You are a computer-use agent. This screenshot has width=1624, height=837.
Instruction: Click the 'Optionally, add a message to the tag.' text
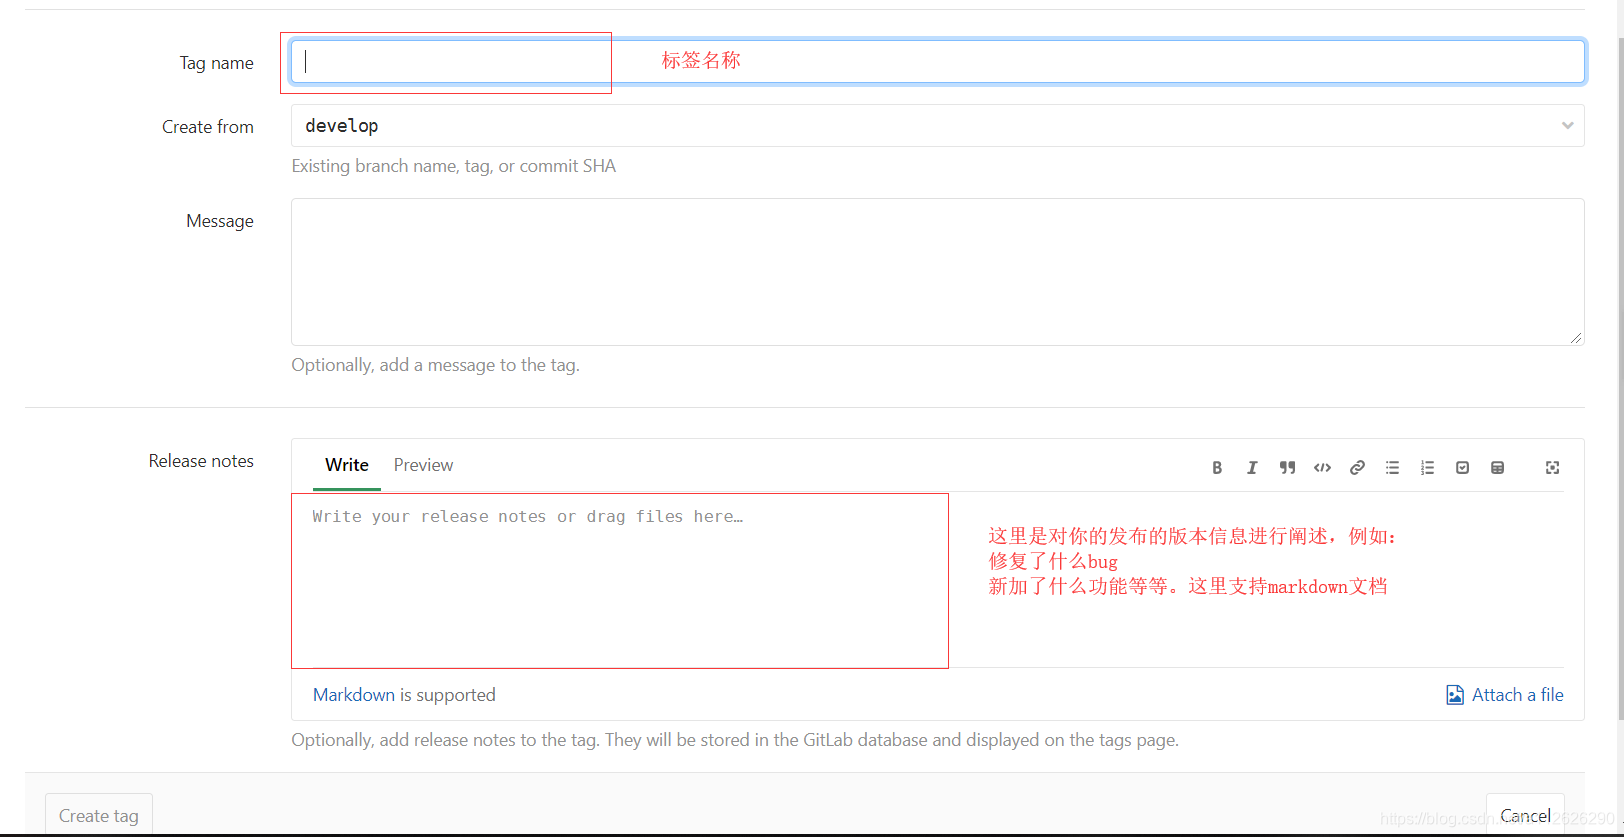tap(435, 365)
